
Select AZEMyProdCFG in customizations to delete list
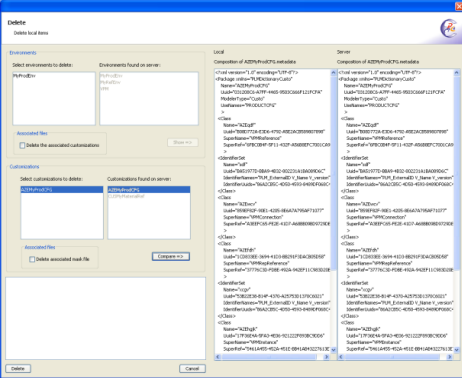tap(62, 190)
